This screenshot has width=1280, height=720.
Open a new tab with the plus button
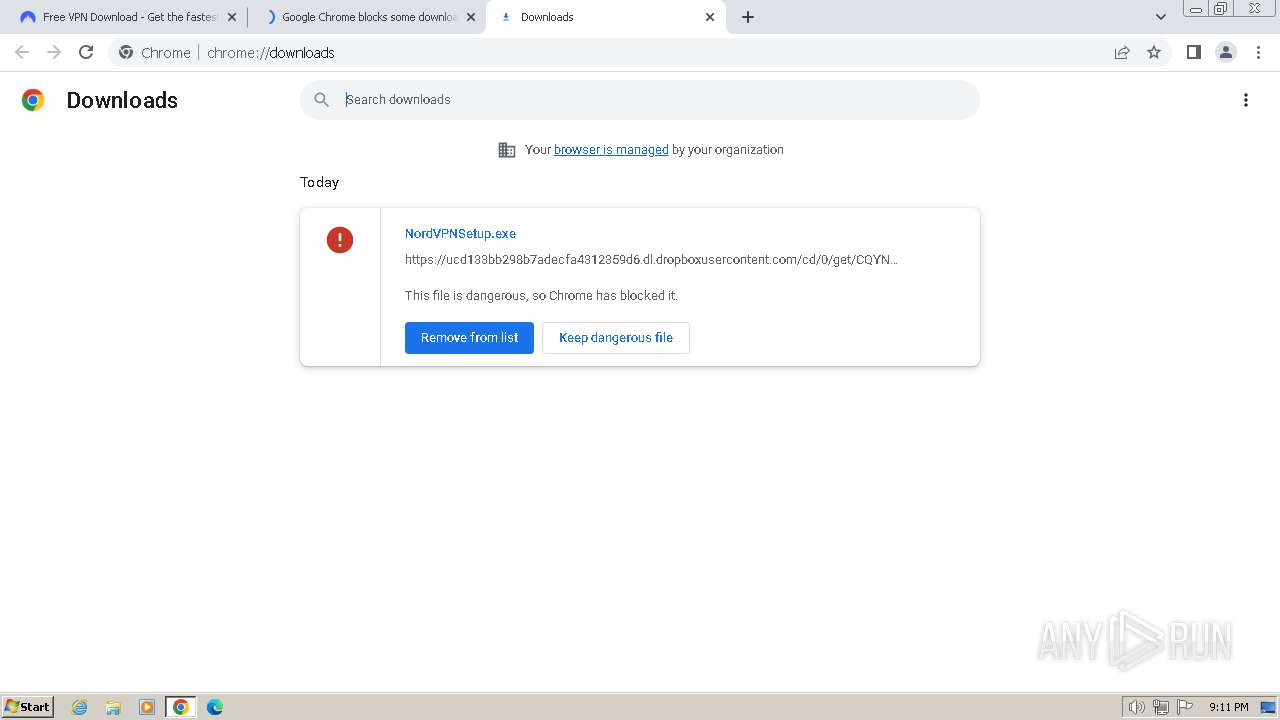tap(748, 17)
